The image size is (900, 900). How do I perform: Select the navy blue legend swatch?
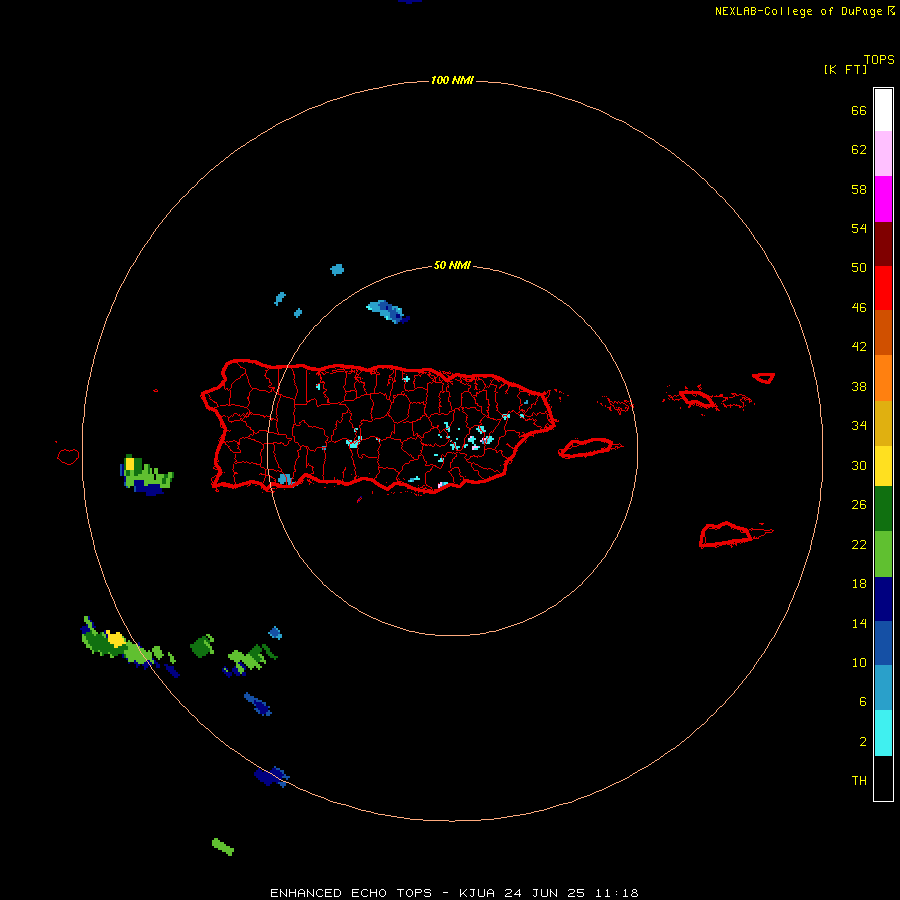tap(883, 599)
